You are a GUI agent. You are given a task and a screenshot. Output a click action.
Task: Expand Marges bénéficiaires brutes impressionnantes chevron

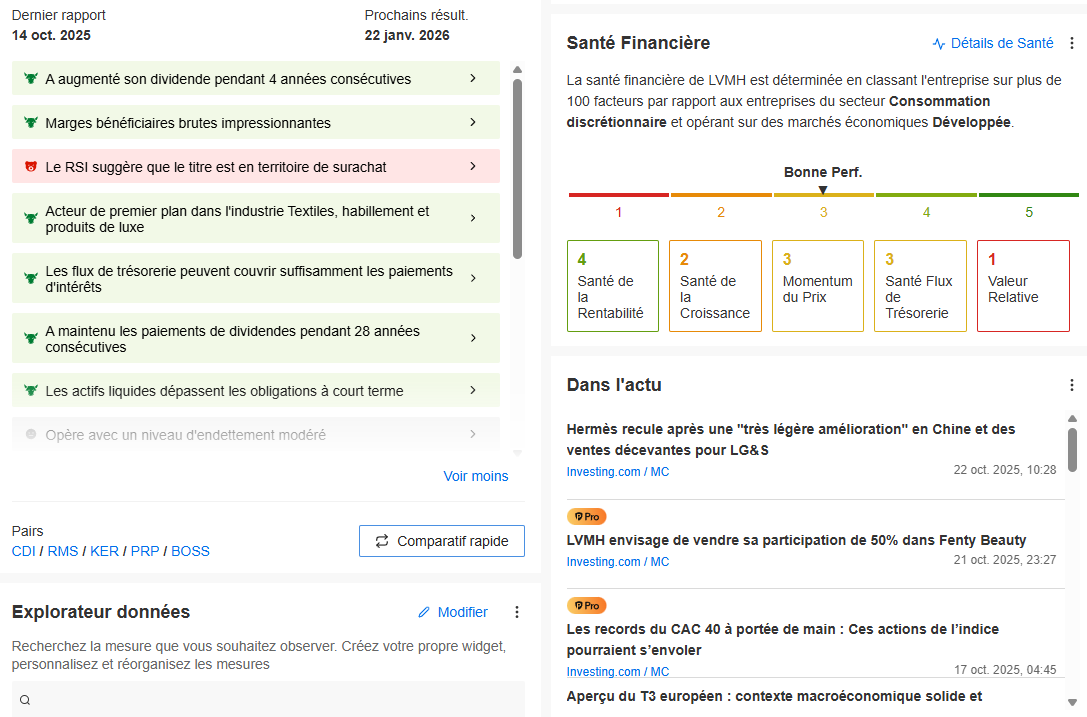pyautogui.click(x=473, y=123)
